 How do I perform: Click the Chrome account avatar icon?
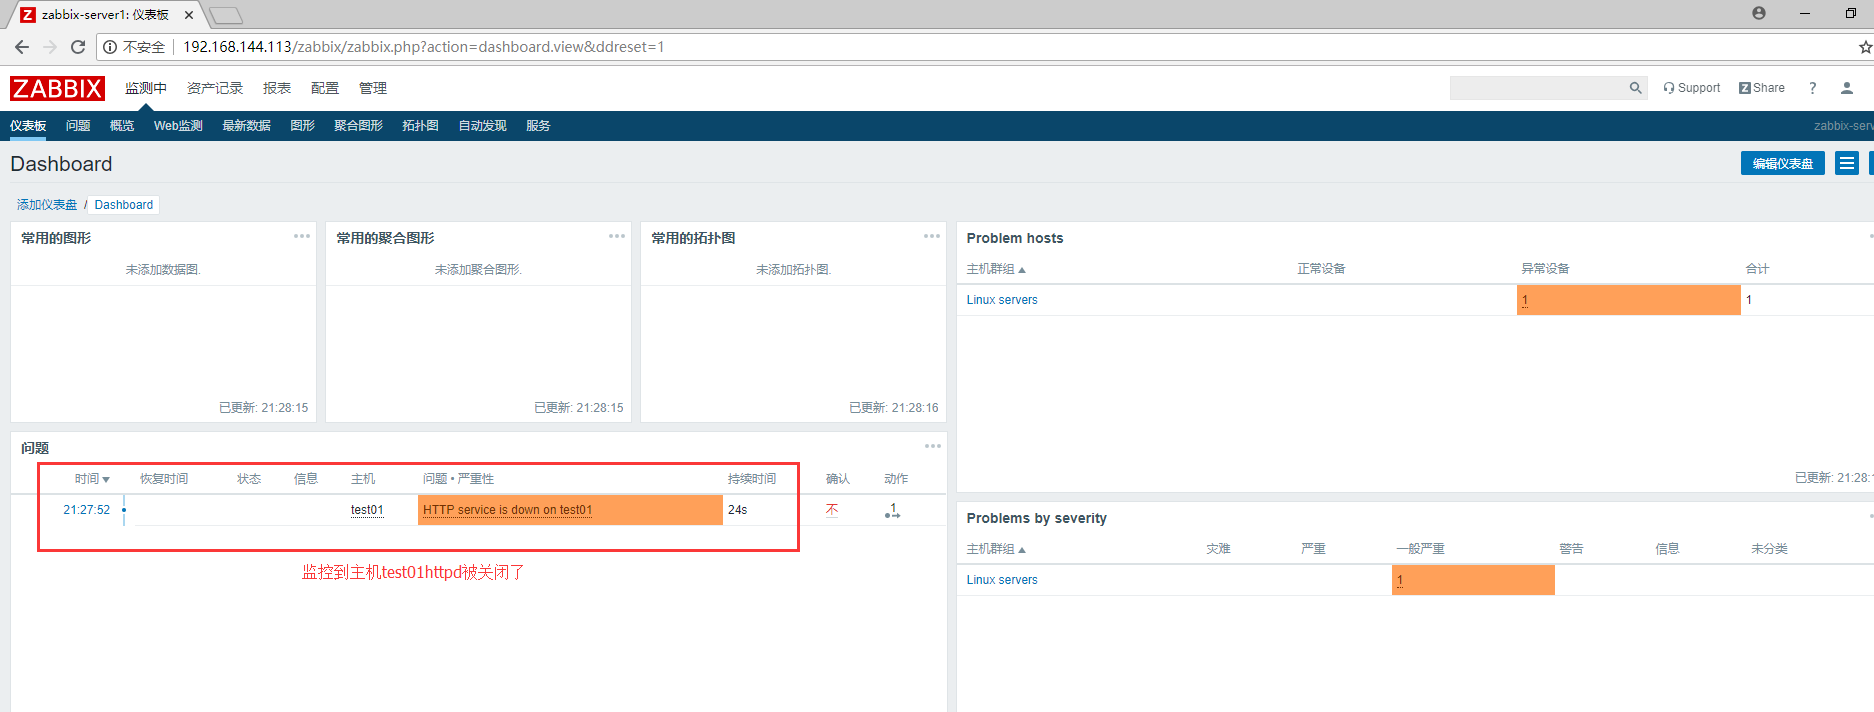click(1759, 13)
